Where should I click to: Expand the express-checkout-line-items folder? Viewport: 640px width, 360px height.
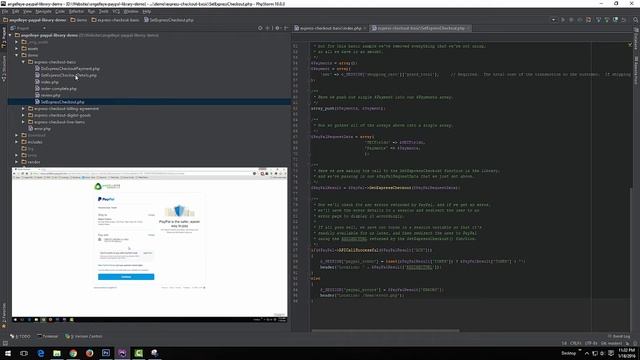[x=23, y=122]
